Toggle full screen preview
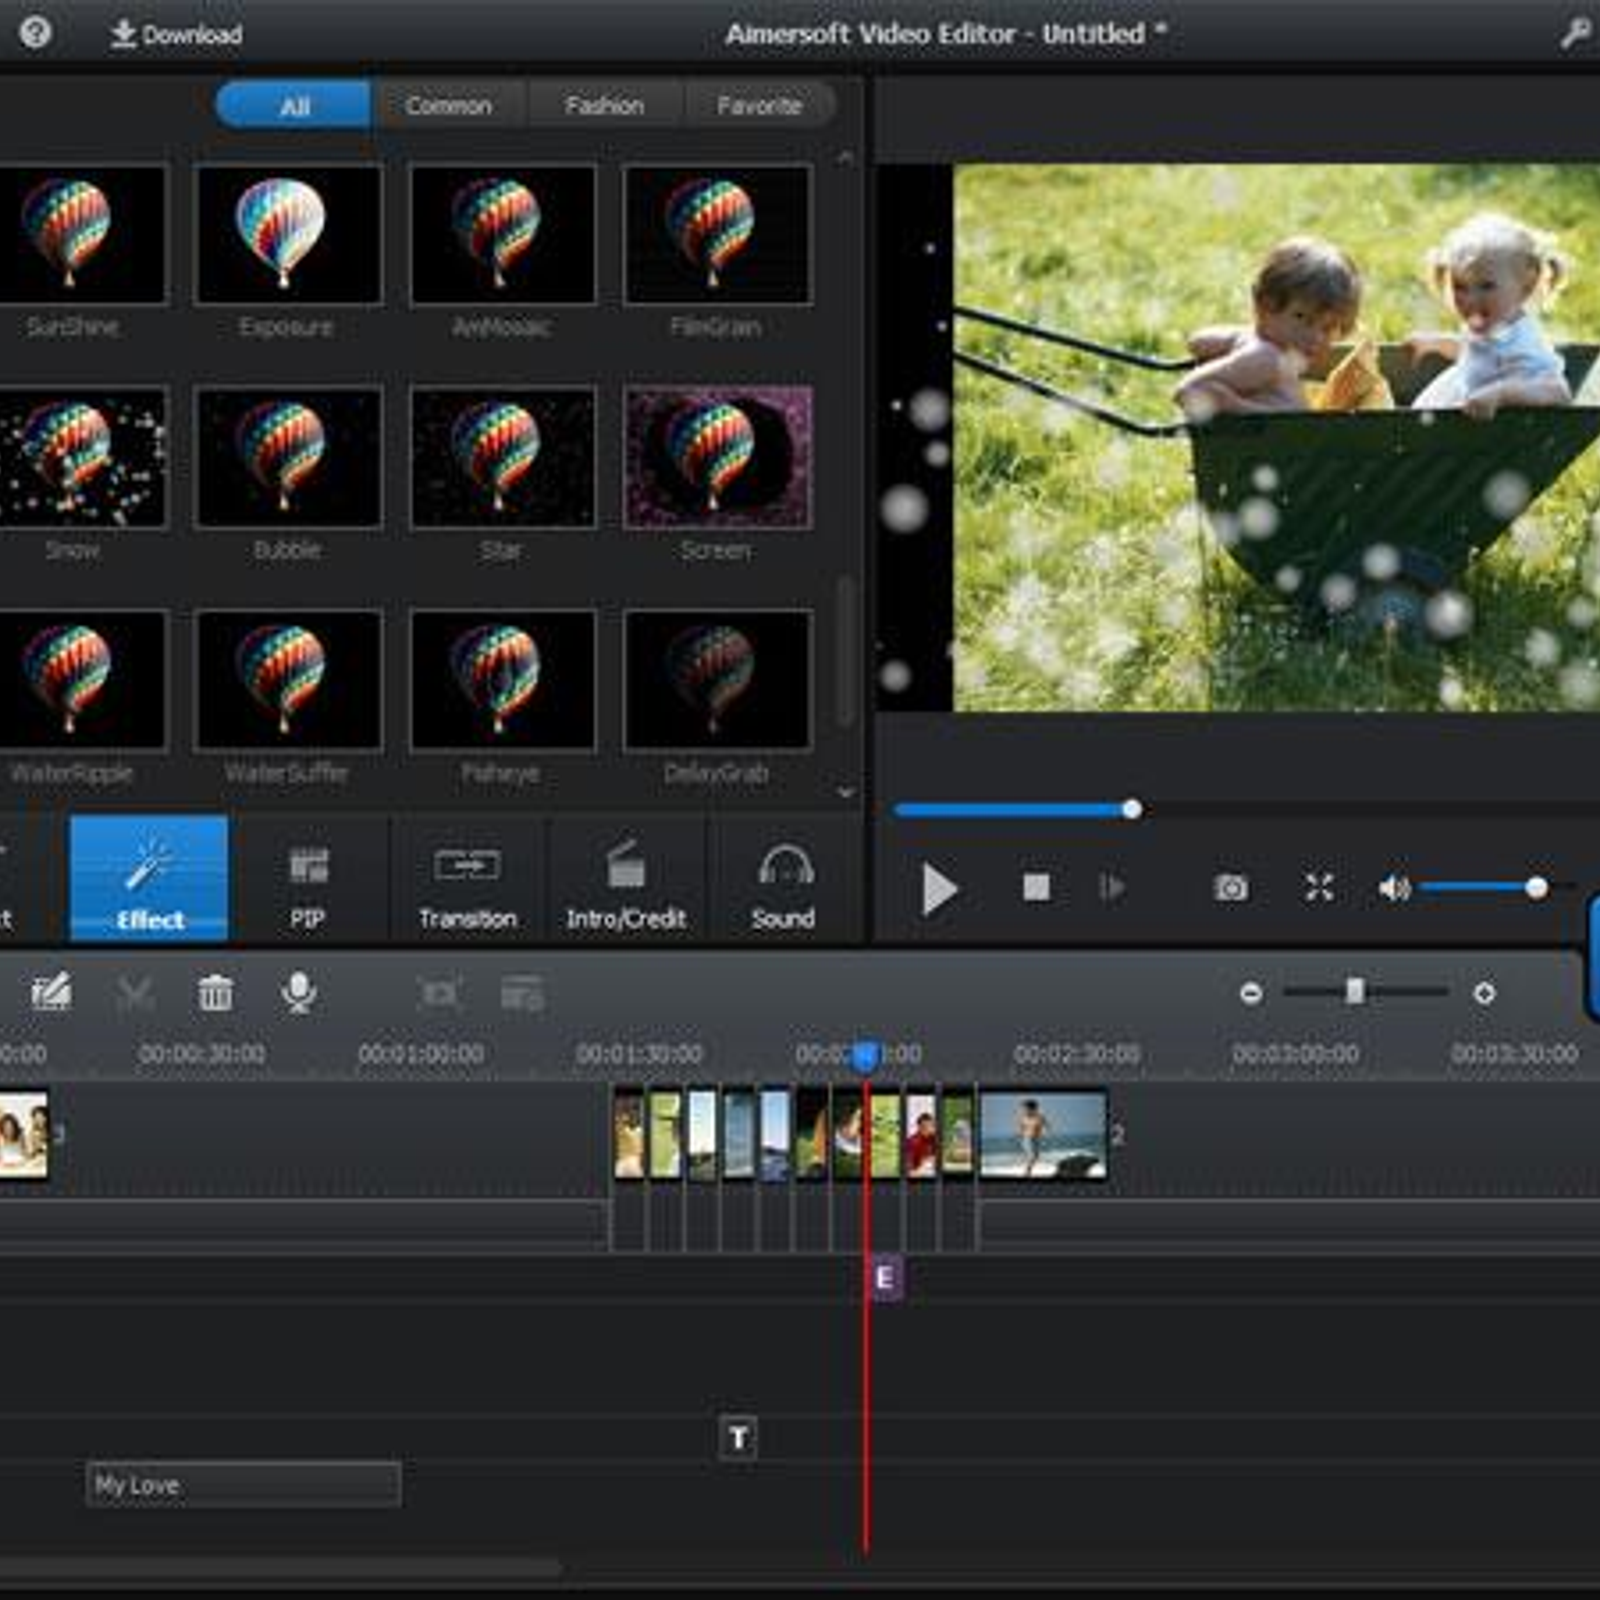Image resolution: width=1600 pixels, height=1600 pixels. 1319,887
